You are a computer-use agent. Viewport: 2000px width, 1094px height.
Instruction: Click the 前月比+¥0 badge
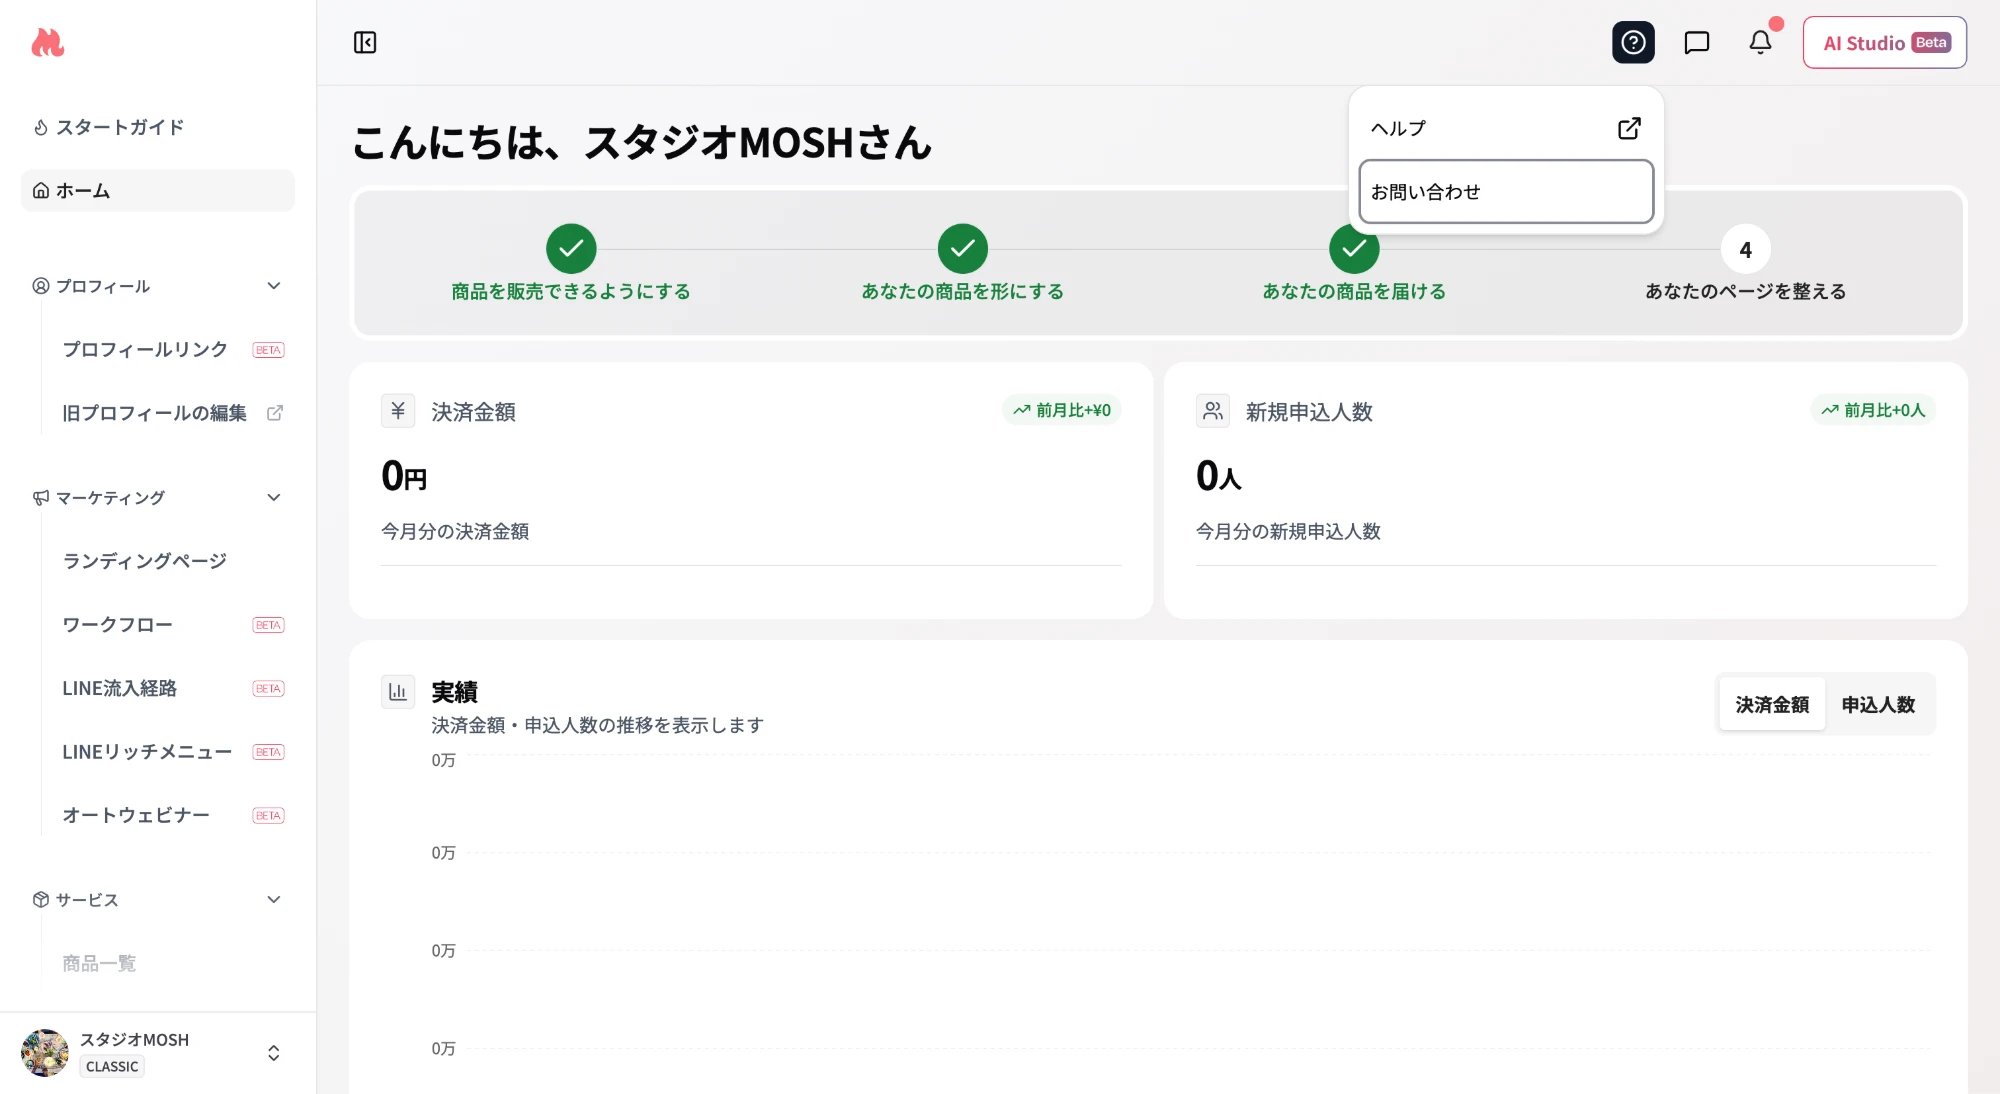tap(1062, 410)
